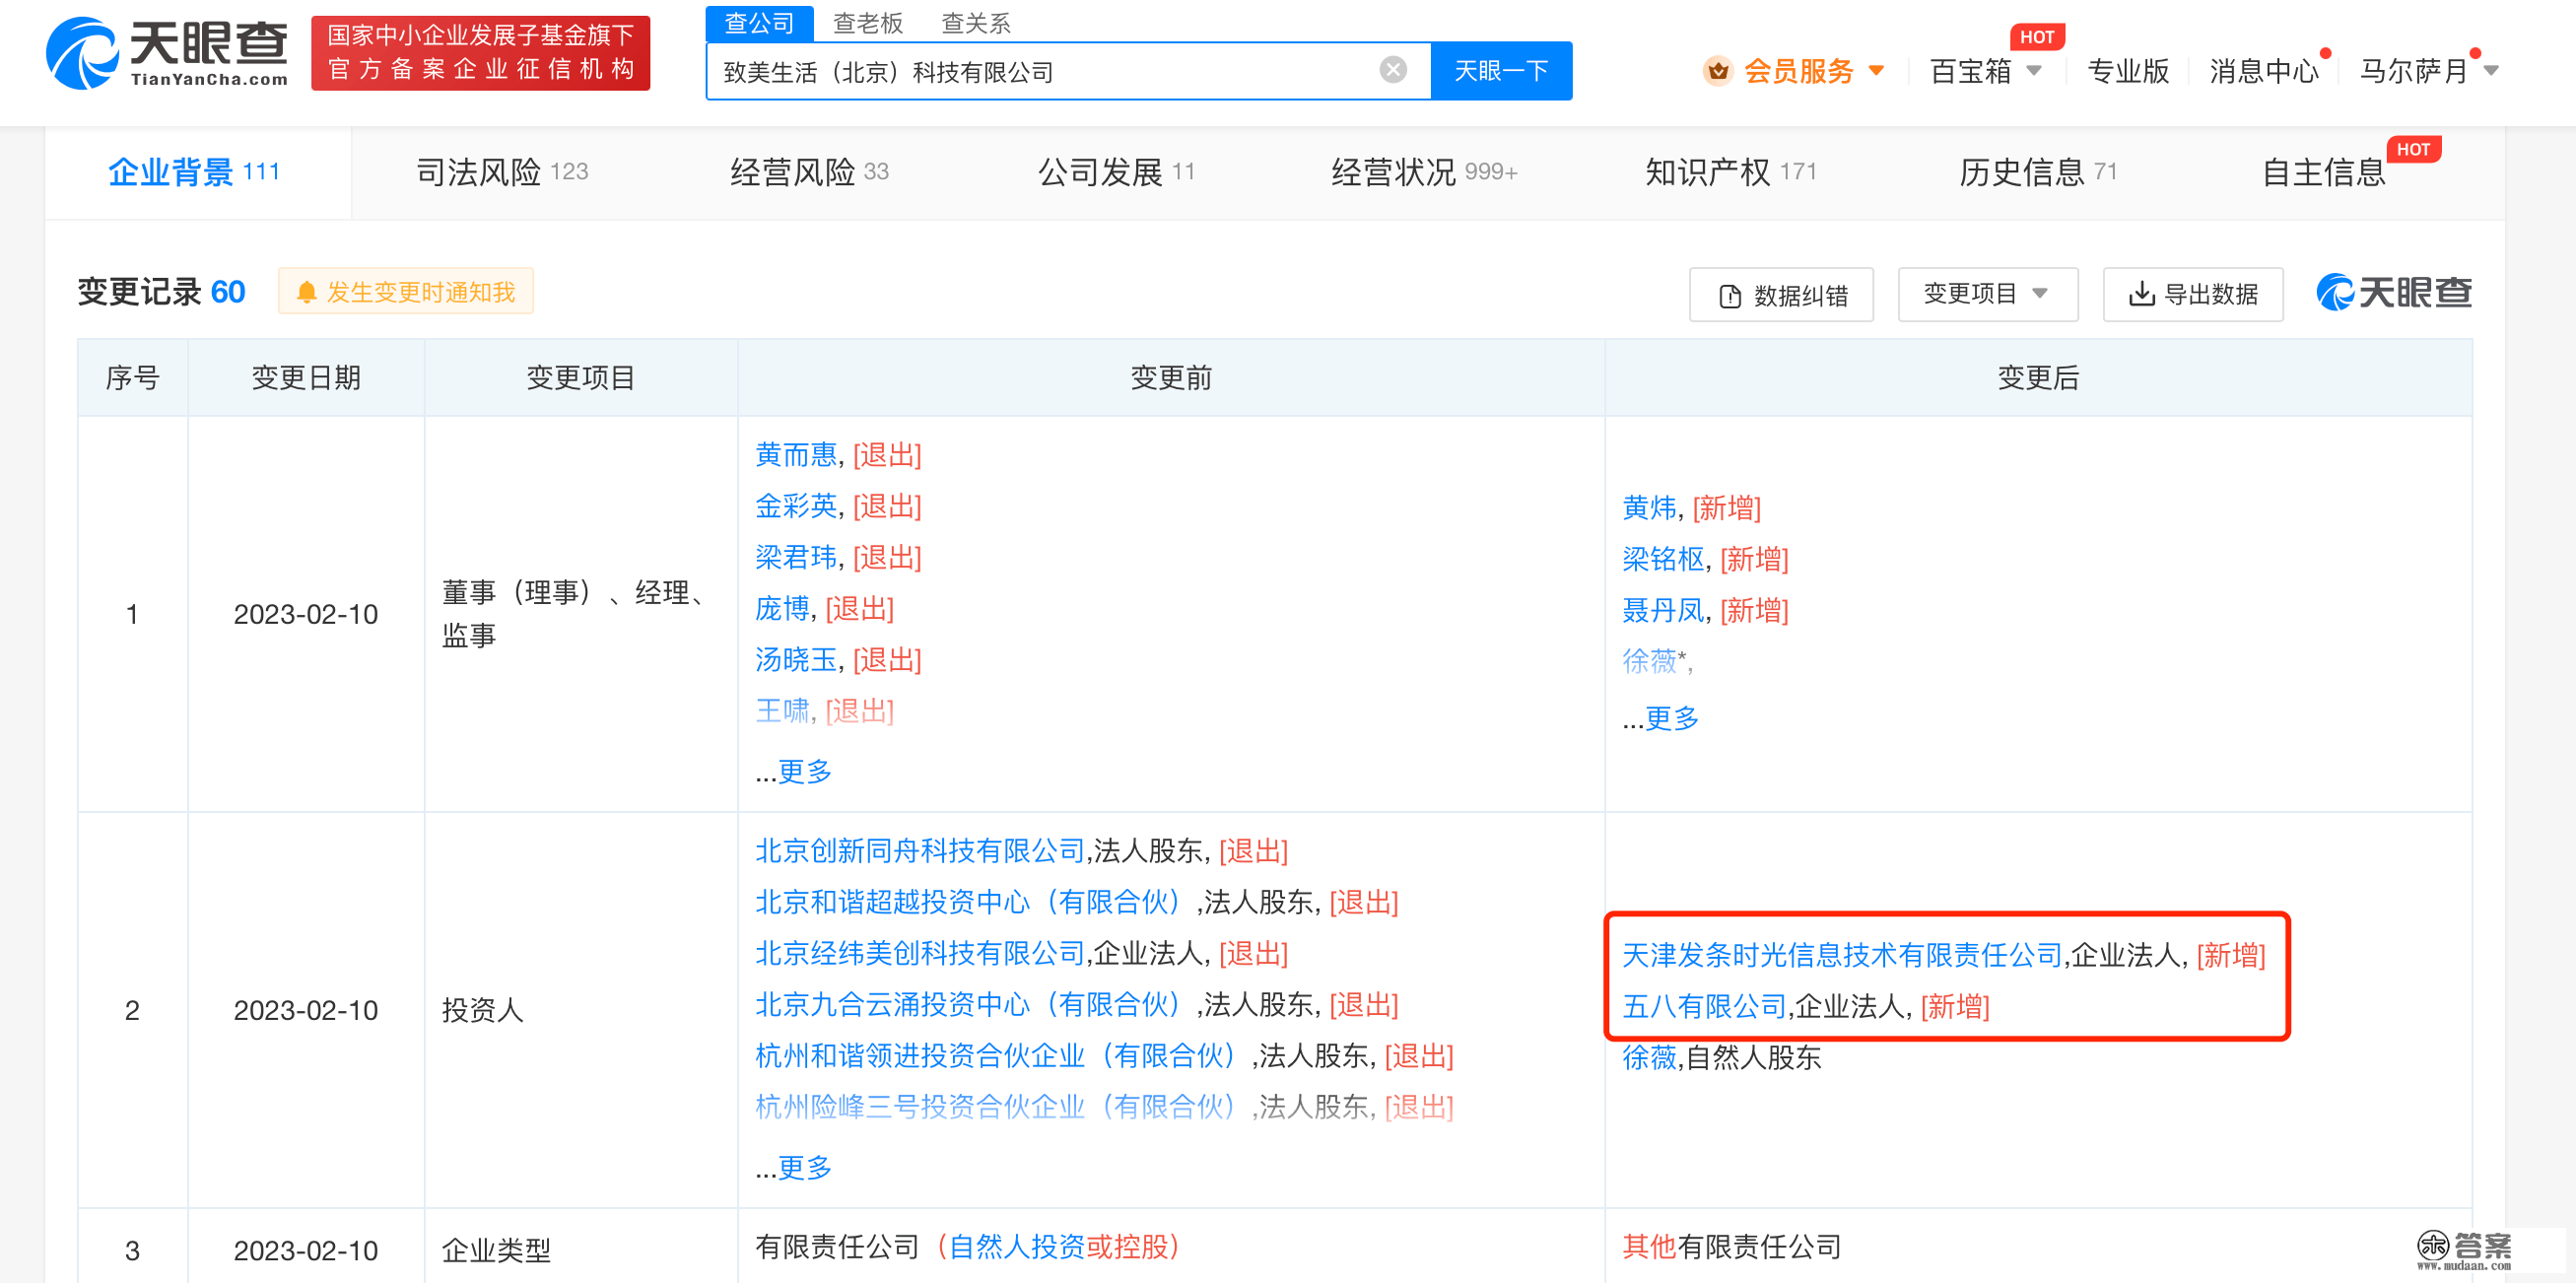Open 天津发条时光信息技术有限责任公司 link

[x=1842, y=955]
